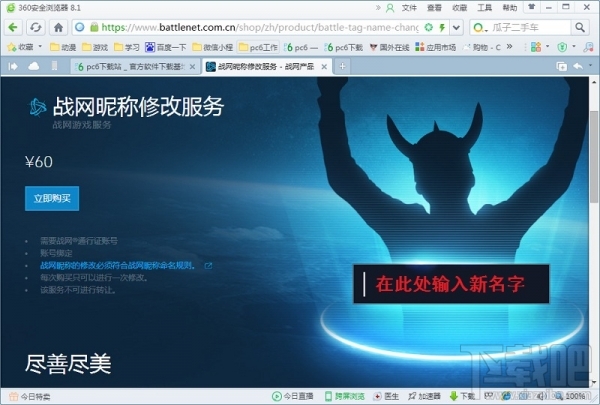Click the mobile phone icon in tab bar
The image size is (600, 405).
coord(54,66)
